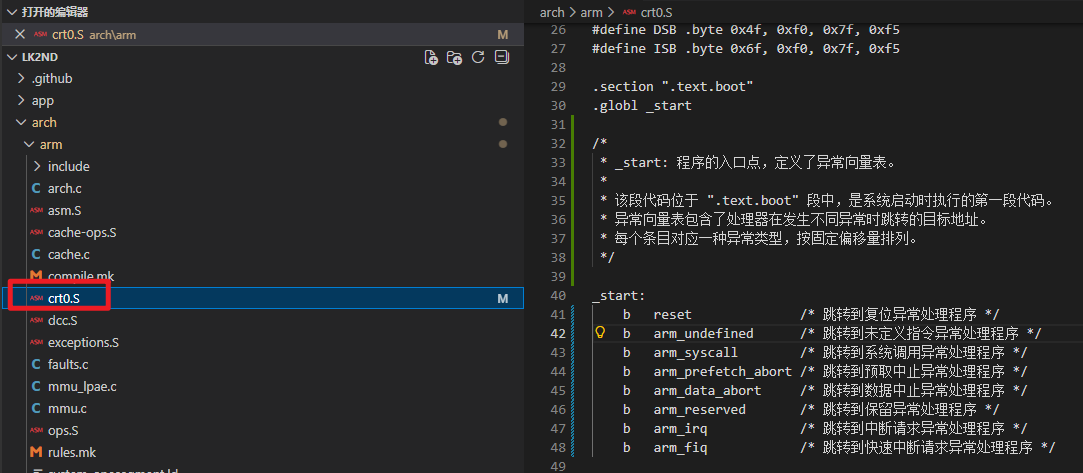Click the crt0.S open editor entry

(x=262, y=35)
